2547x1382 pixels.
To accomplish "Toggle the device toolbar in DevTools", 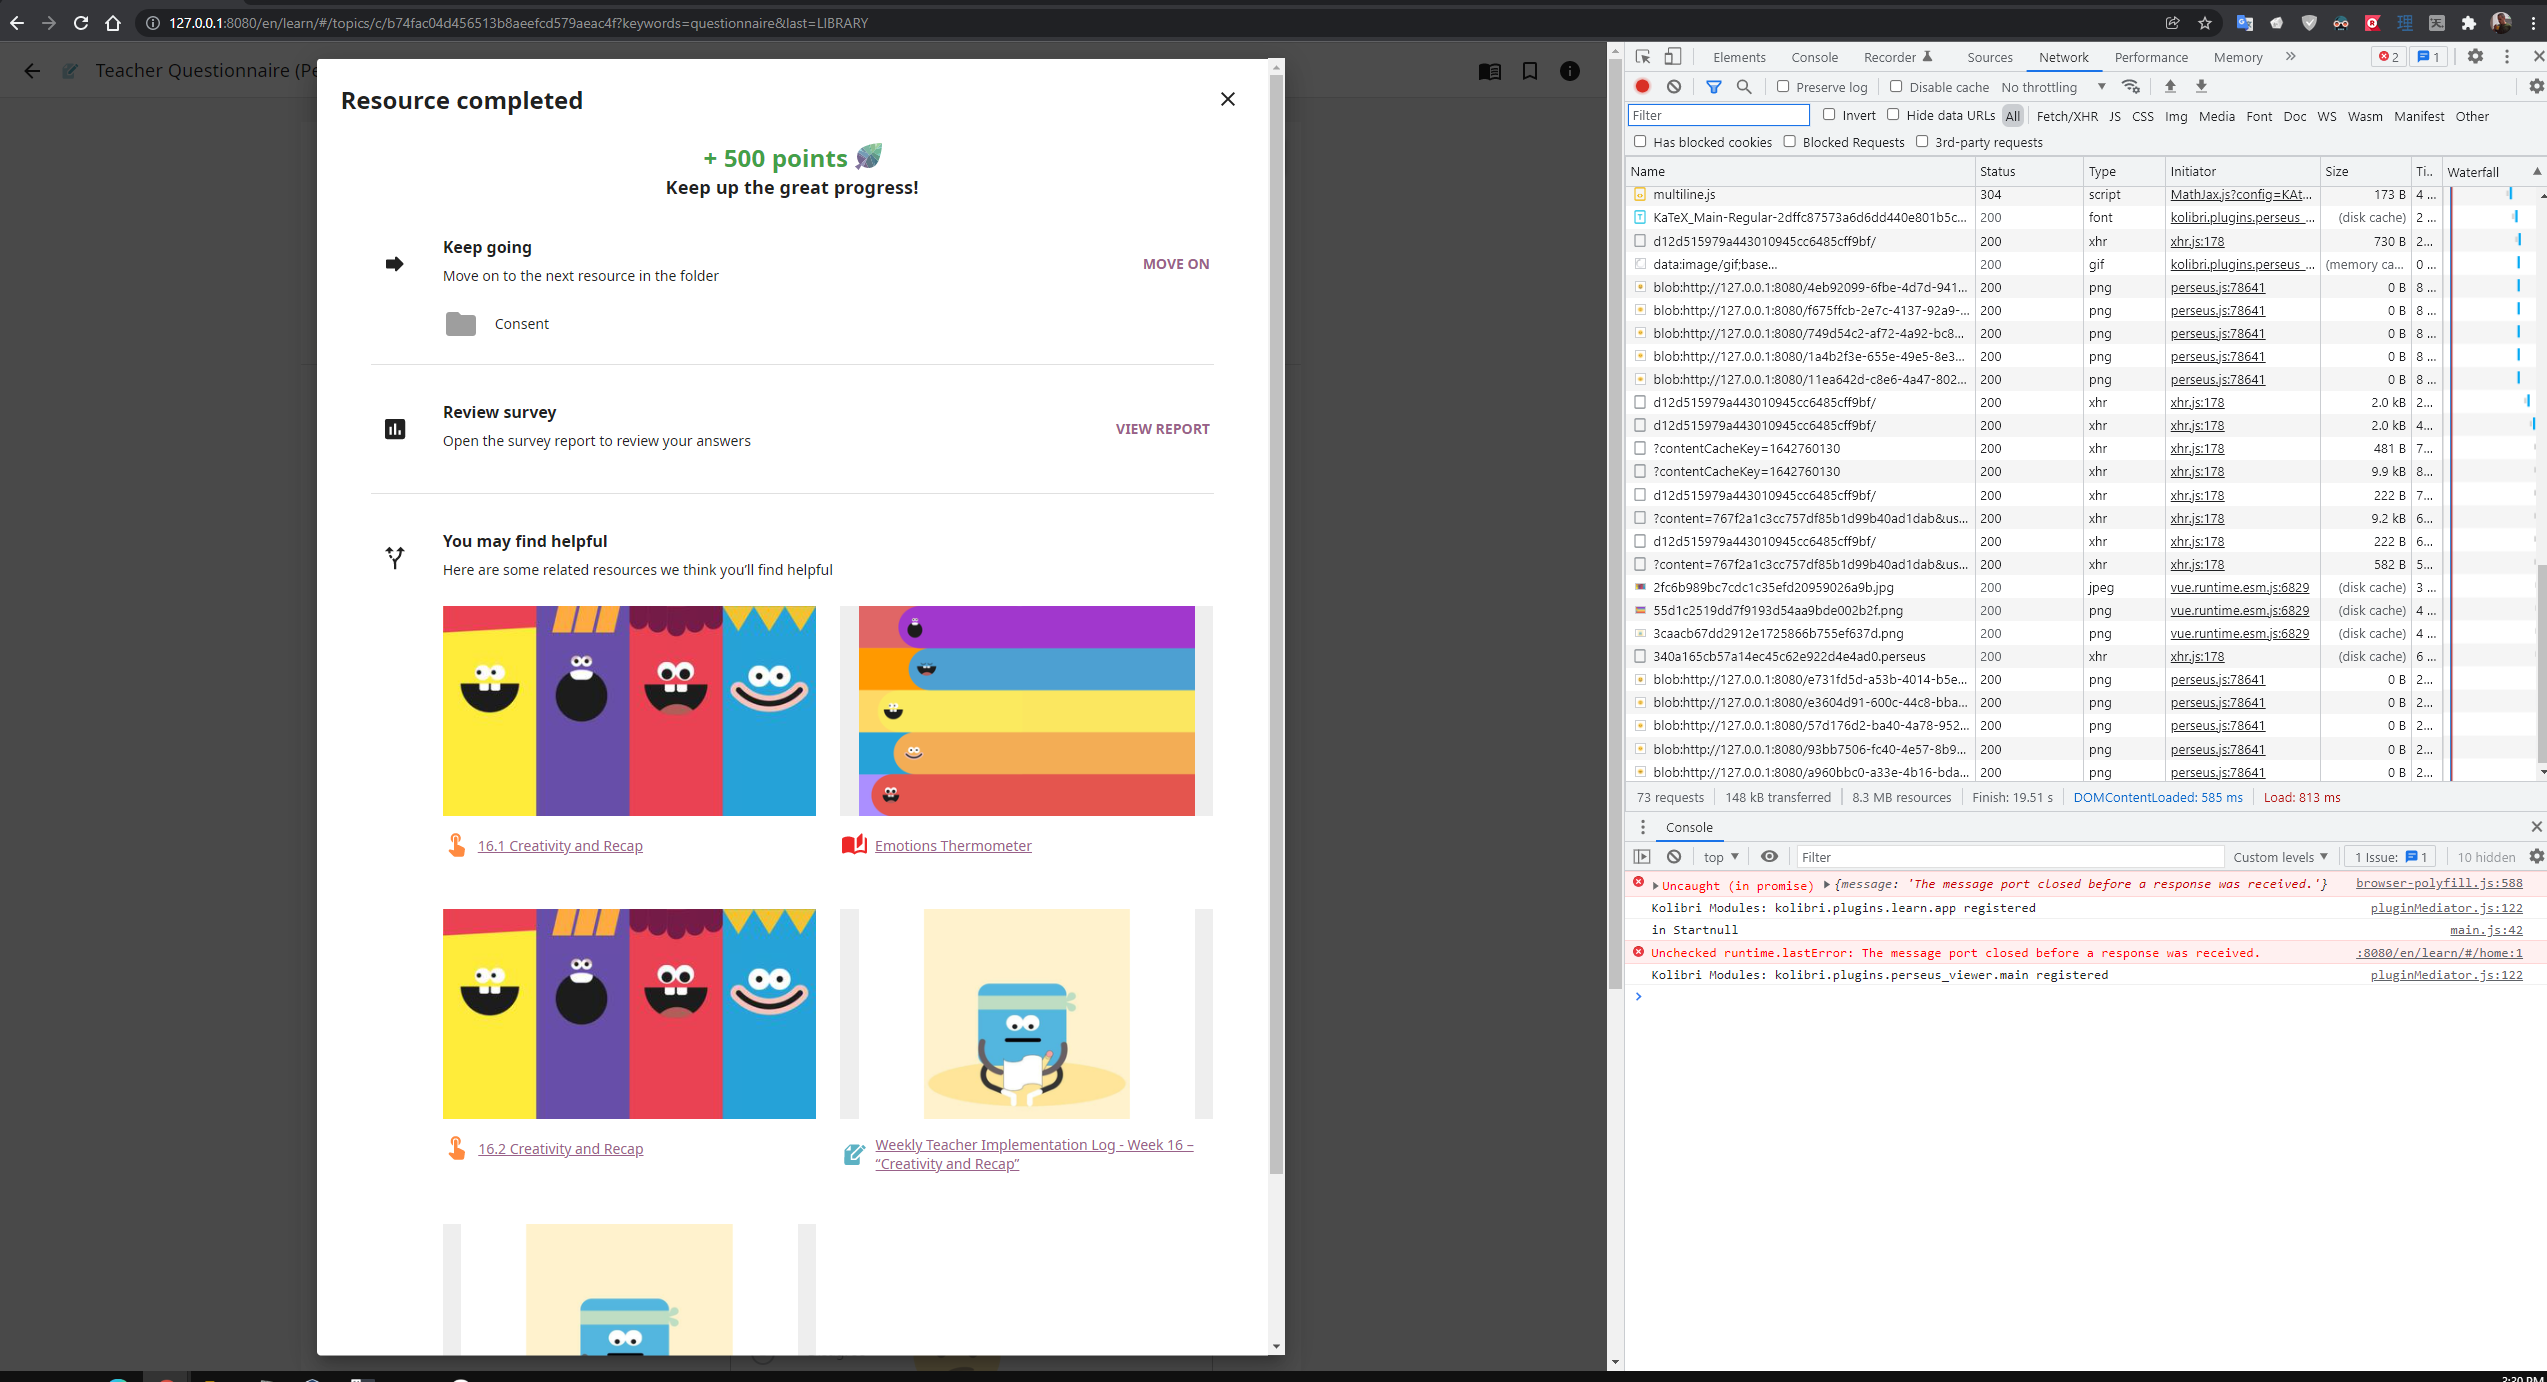I will pos(1673,57).
